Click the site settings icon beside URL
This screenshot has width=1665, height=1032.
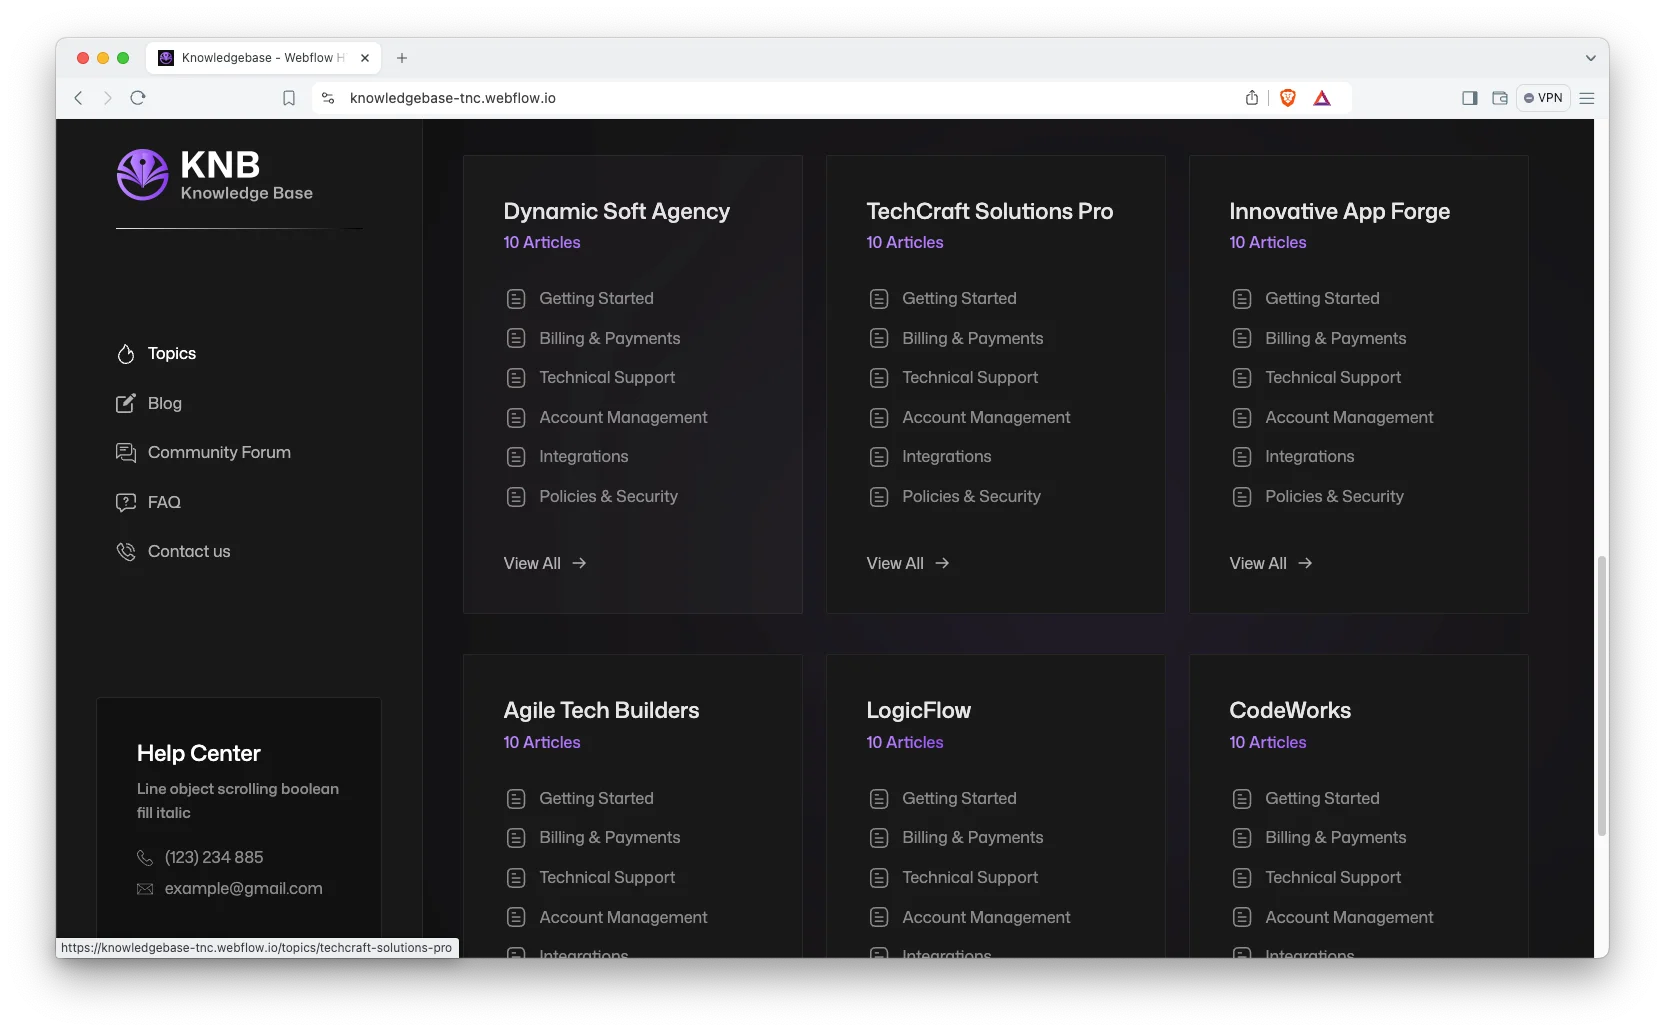[328, 98]
